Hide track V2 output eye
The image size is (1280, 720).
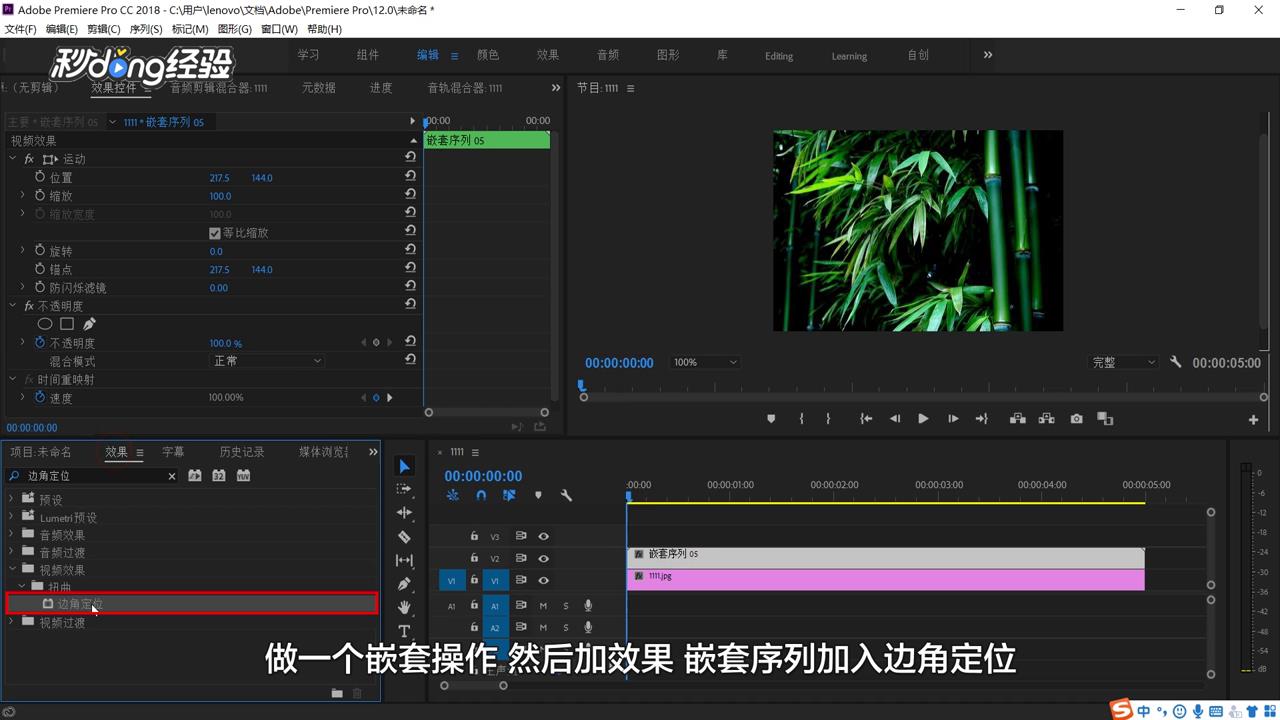click(543, 559)
